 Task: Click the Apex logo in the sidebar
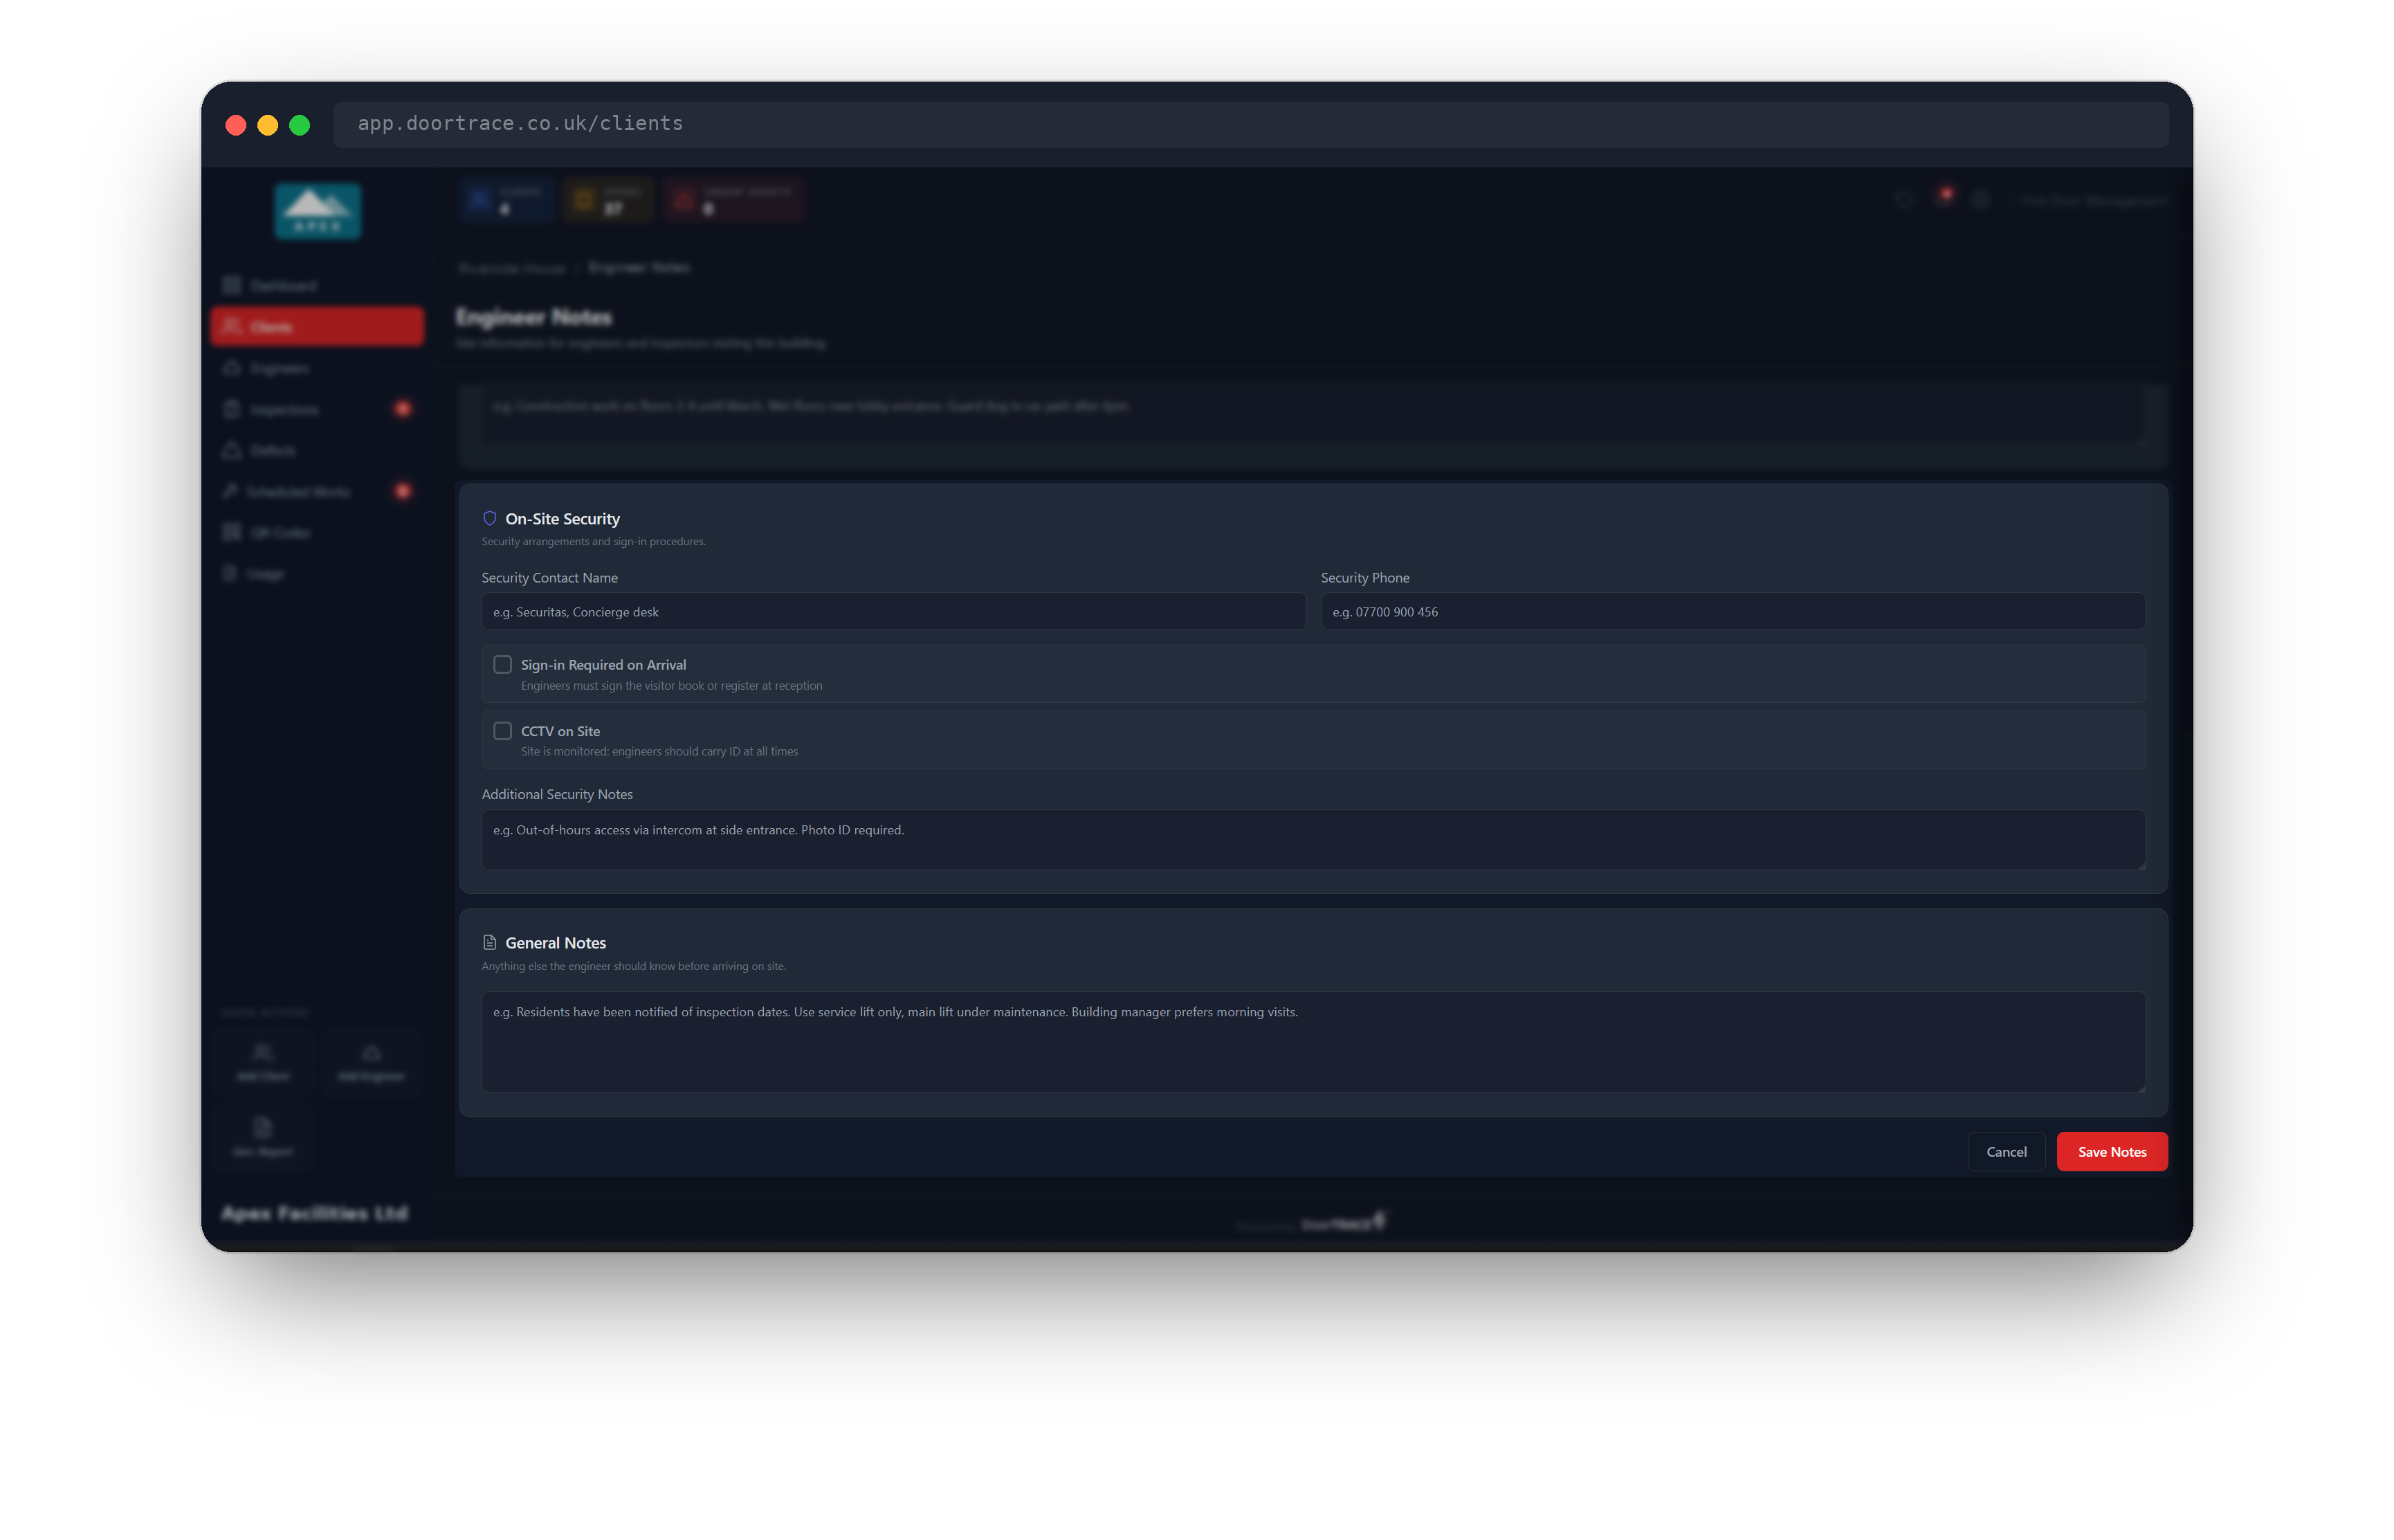[318, 211]
